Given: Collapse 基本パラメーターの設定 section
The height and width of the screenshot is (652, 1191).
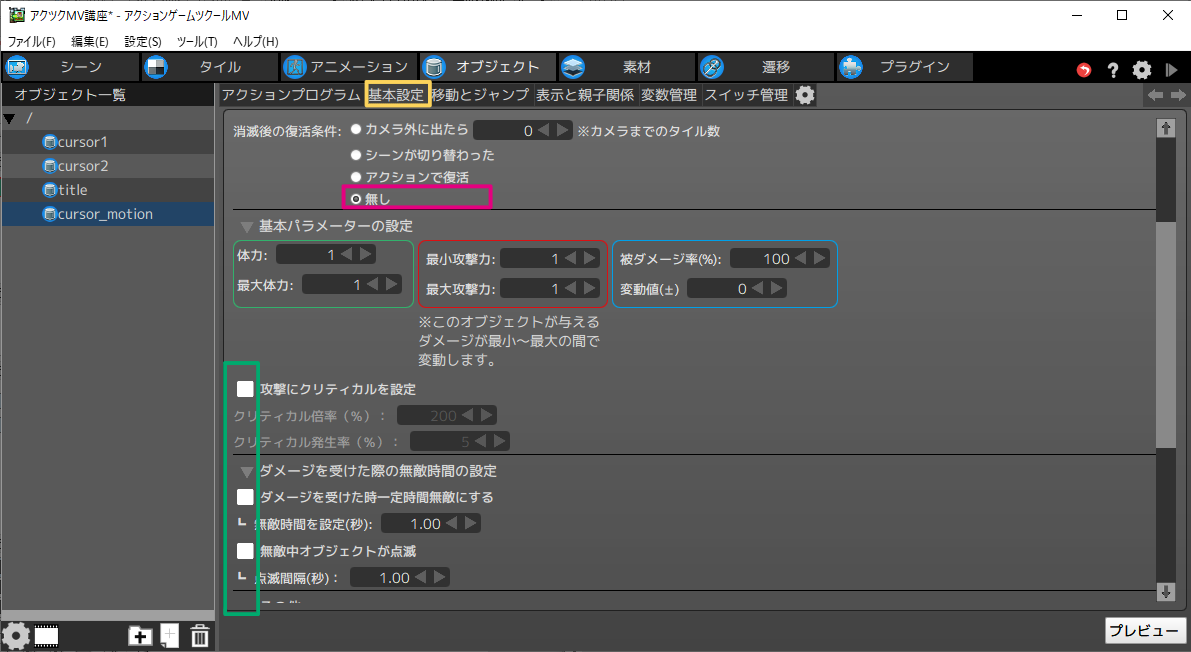Looking at the screenshot, I should tap(246, 227).
